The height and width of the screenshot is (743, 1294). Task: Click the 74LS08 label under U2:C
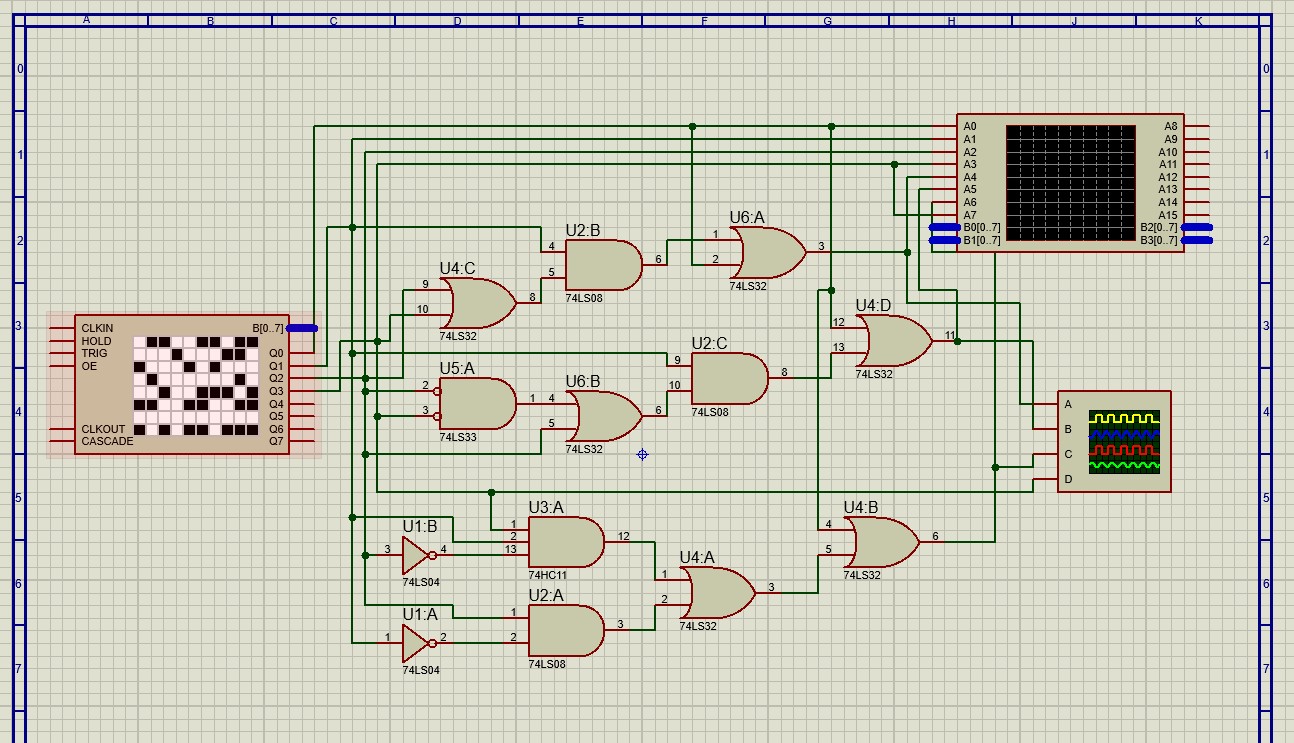pyautogui.click(x=710, y=412)
